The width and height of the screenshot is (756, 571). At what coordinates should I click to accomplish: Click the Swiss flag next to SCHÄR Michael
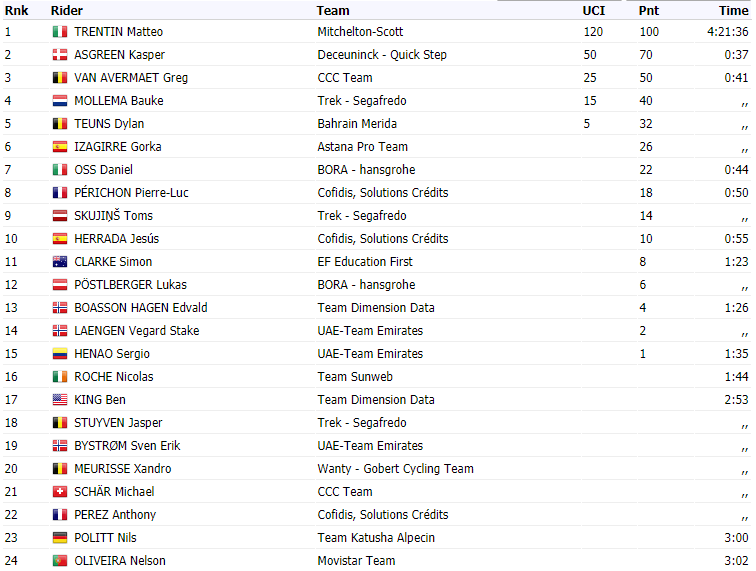point(59,492)
